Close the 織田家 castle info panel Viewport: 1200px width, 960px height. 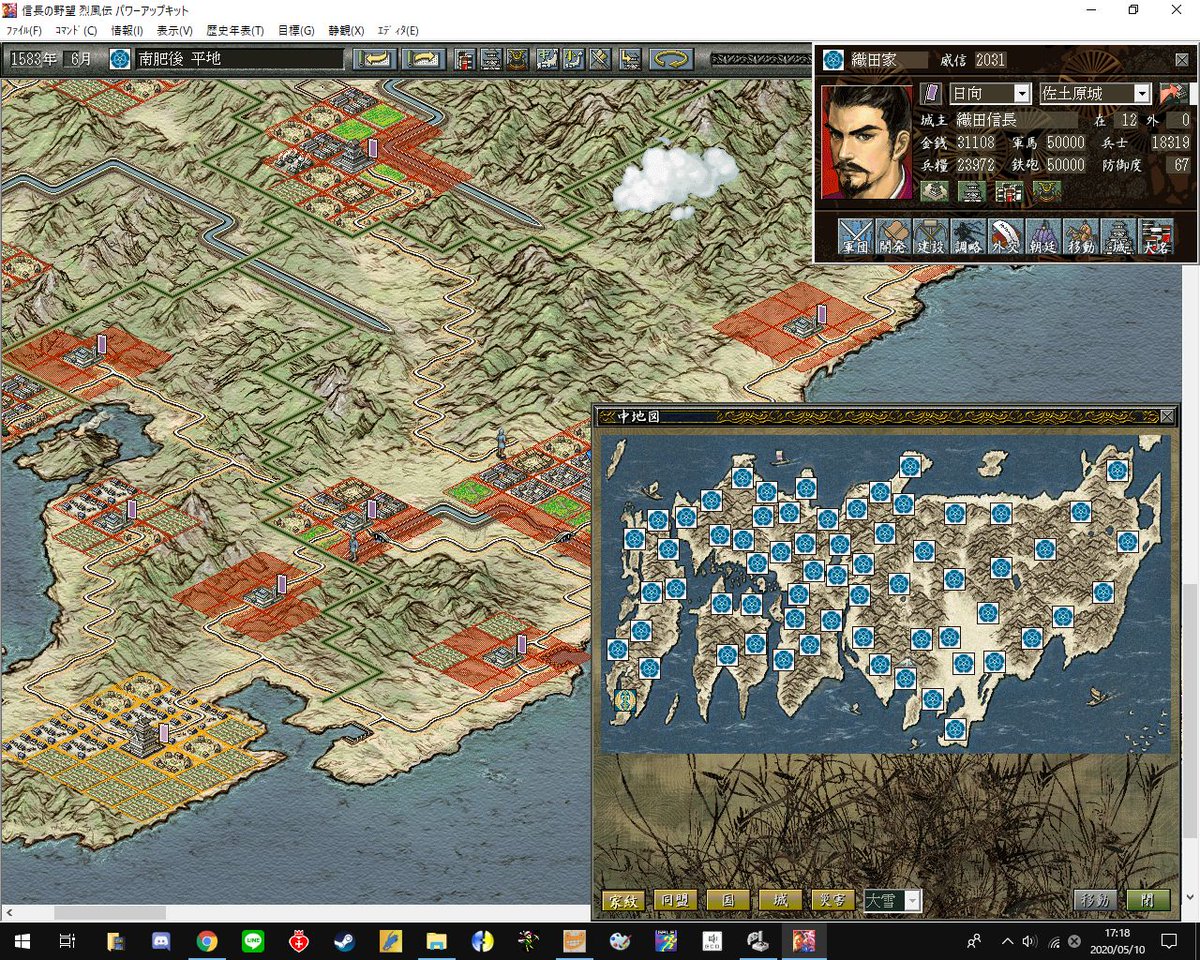1181,60
